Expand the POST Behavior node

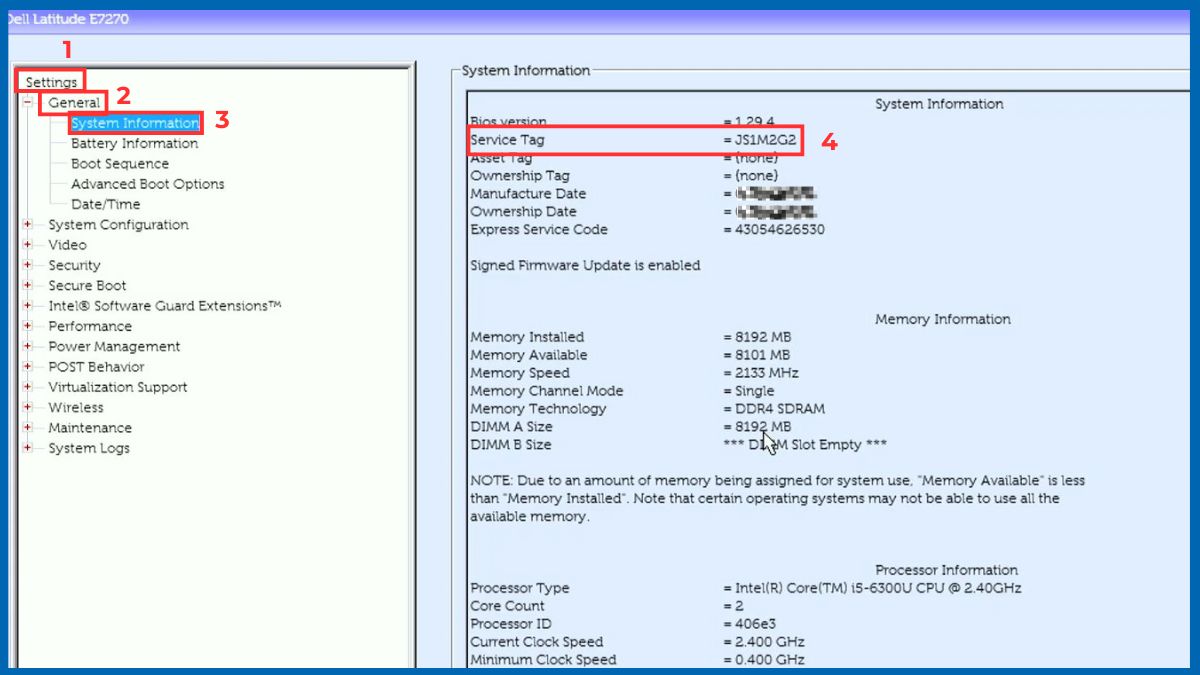28,367
